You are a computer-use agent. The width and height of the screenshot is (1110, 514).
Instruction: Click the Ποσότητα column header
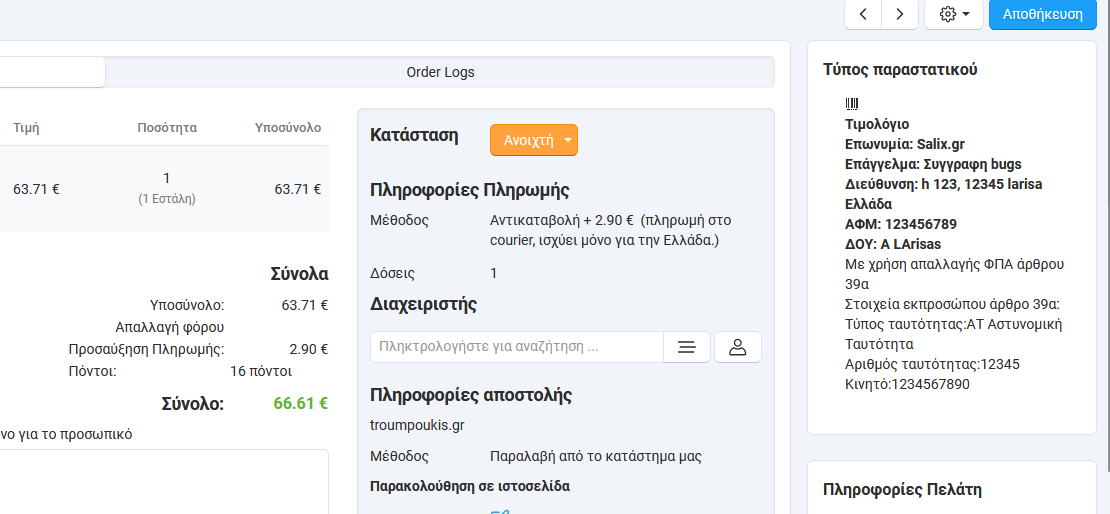click(x=167, y=127)
